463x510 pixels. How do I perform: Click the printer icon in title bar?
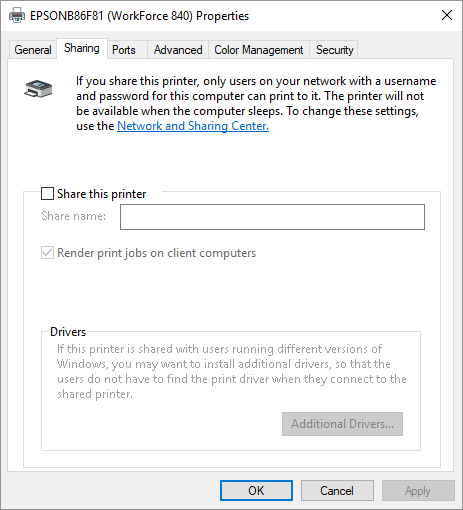(x=17, y=16)
